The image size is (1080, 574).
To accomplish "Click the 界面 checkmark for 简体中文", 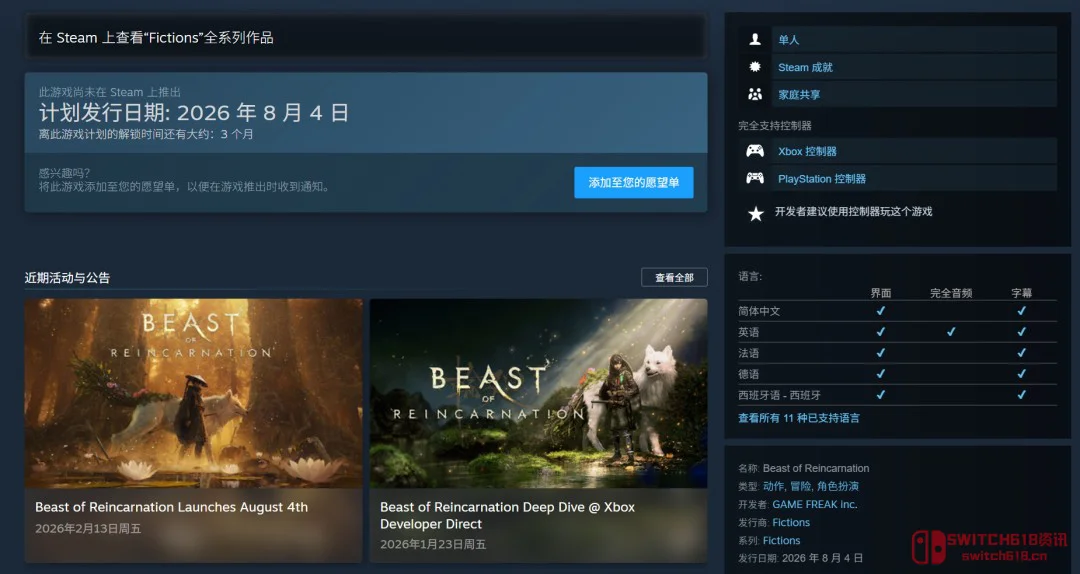I will pyautogui.click(x=880, y=311).
